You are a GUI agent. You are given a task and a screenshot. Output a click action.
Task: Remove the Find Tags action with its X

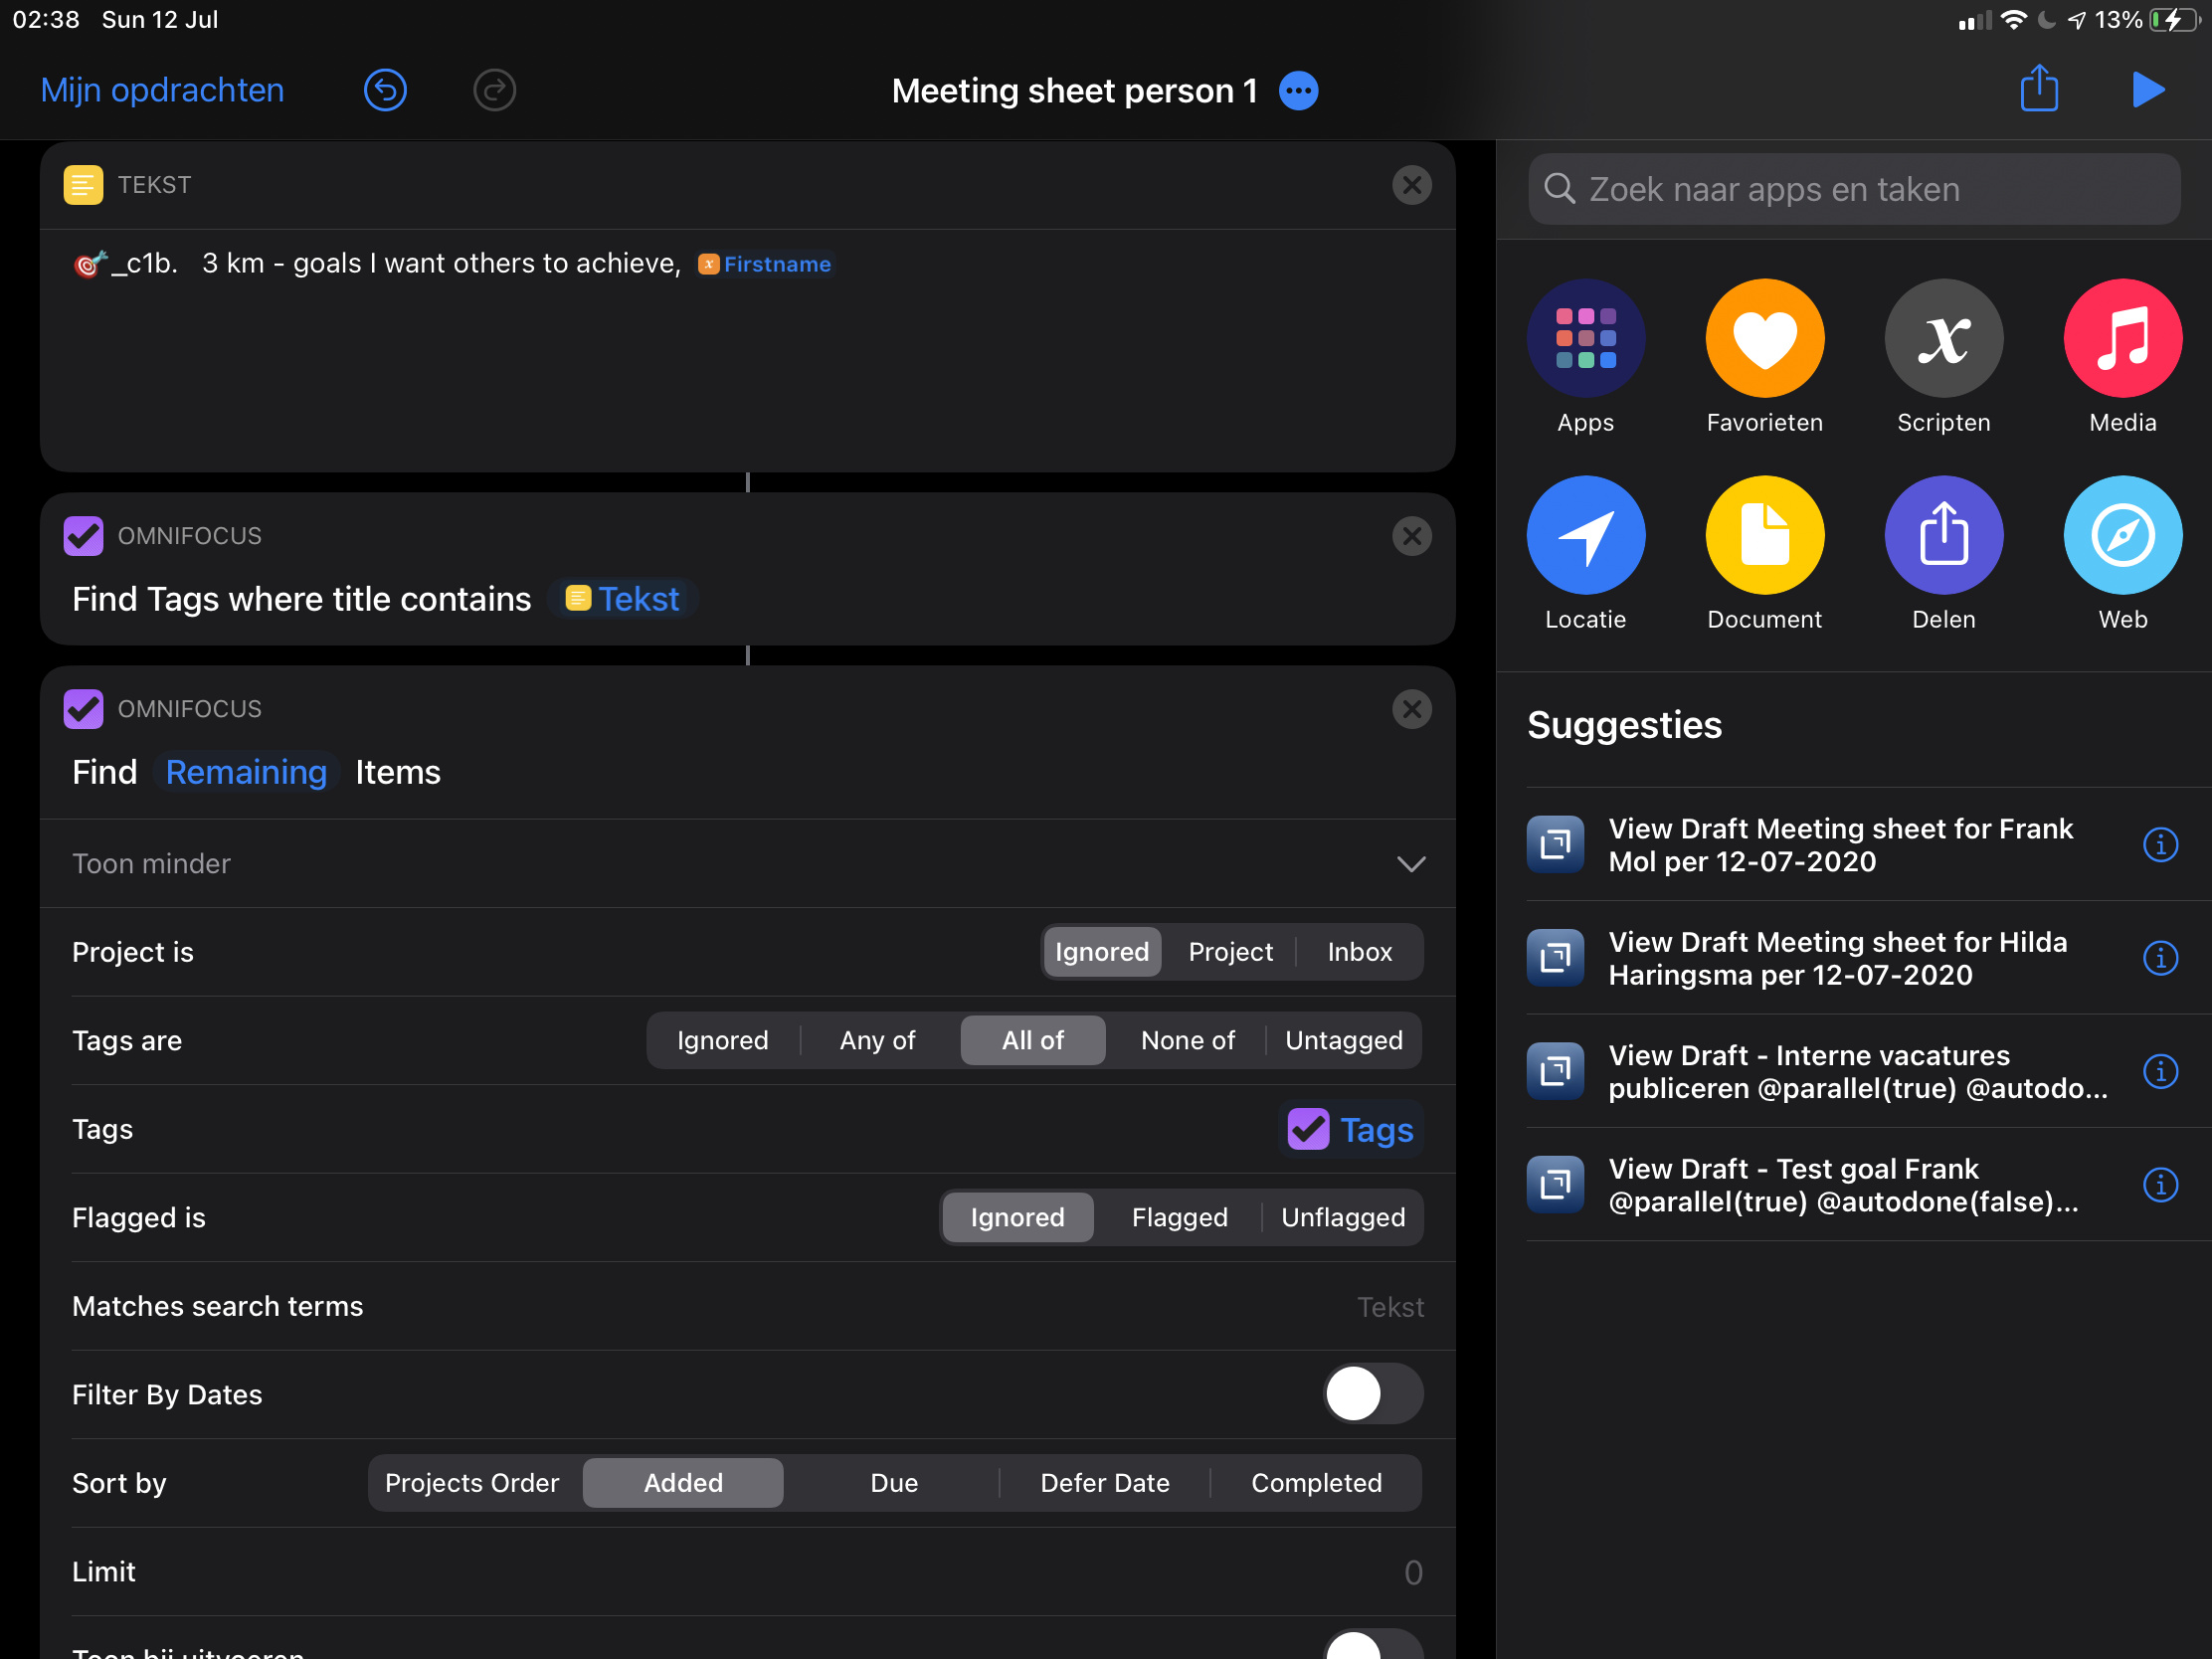[x=1411, y=536]
